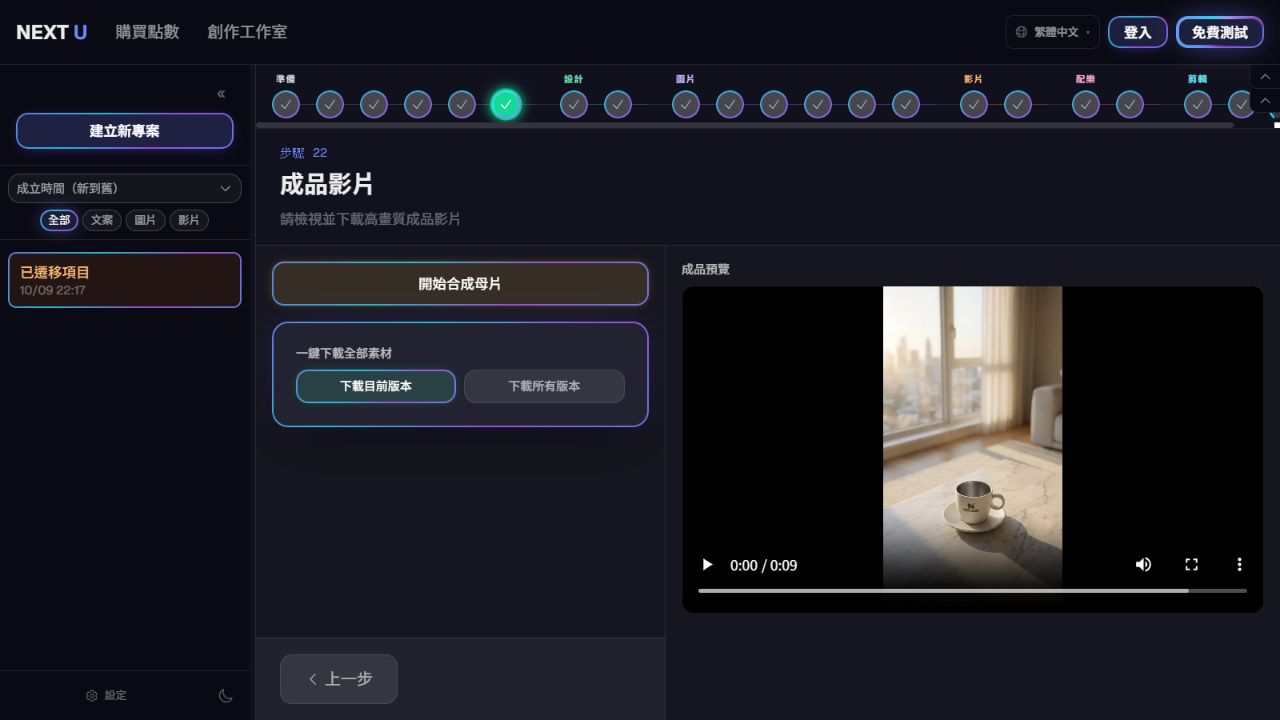Click the upper chevron-up arrow beside the step bar
Image resolution: width=1280 pixels, height=720 pixels.
tap(1265, 77)
